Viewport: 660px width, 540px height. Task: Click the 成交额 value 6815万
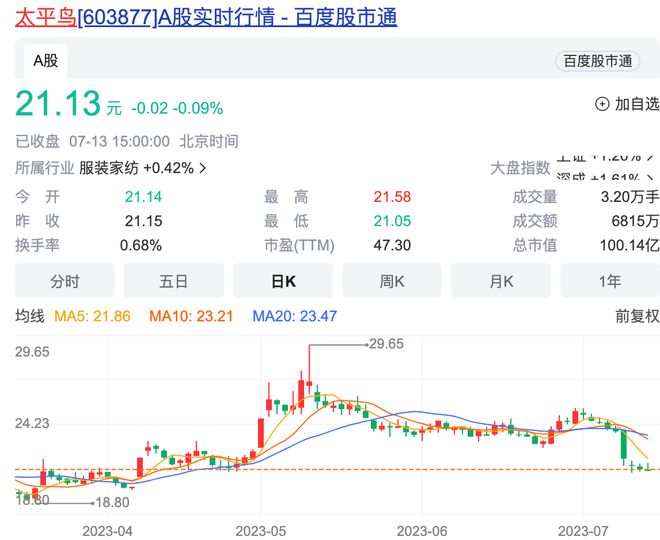635,221
